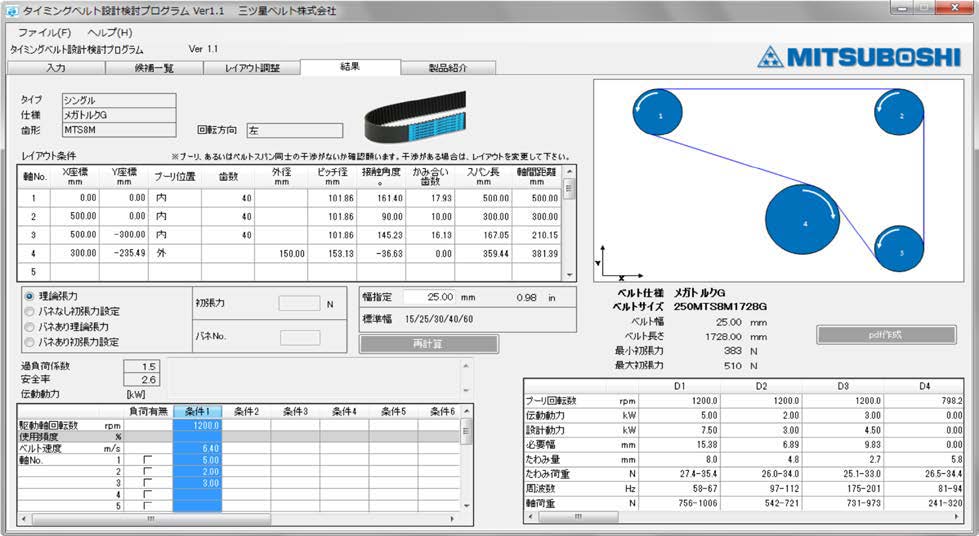
Task: Open the ヘルプ(H) menu
Action: click(x=110, y=32)
